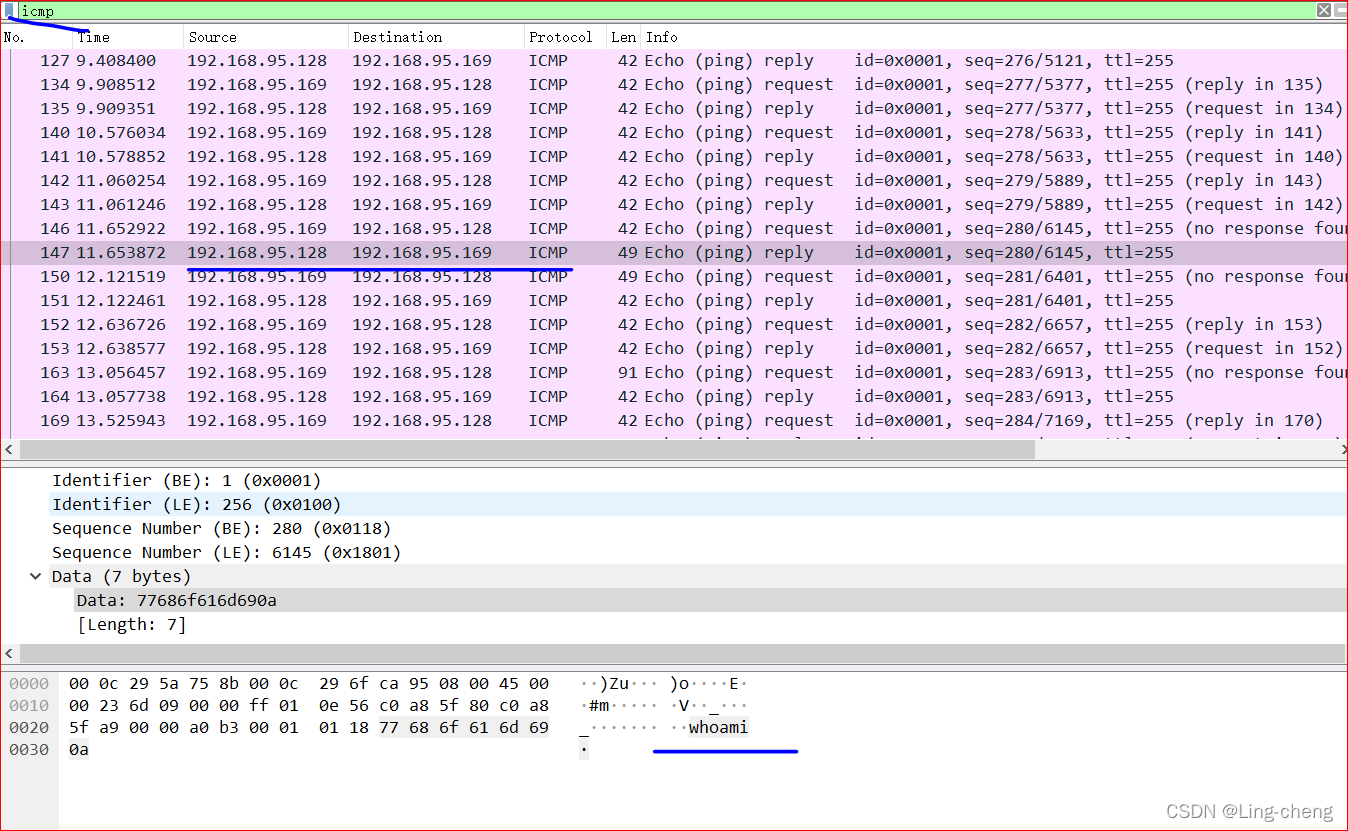Select the Data: 77686f616d690a field
Viewport: 1348px width, 831px height.
point(175,600)
